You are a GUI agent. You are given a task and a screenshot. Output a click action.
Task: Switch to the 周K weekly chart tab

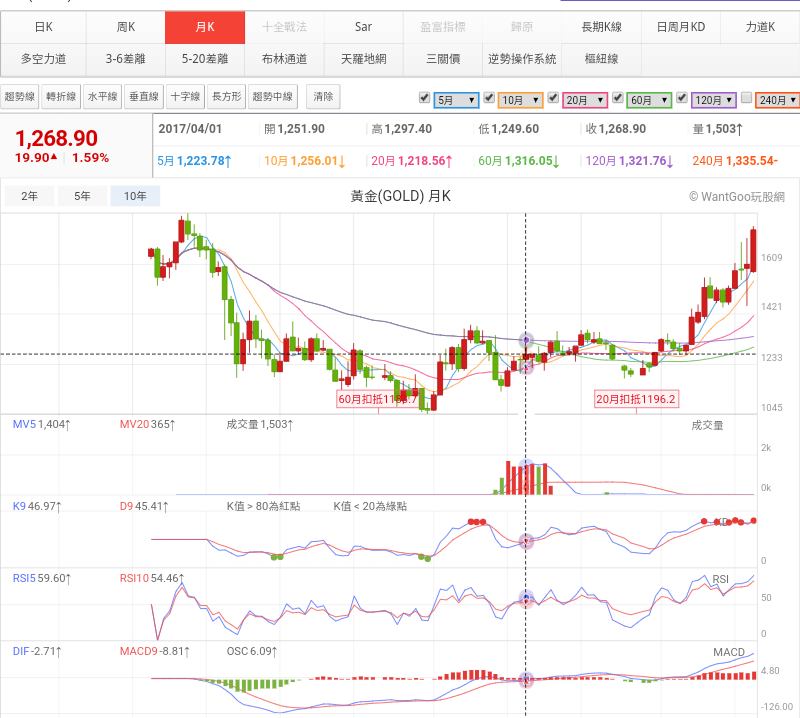(125, 26)
